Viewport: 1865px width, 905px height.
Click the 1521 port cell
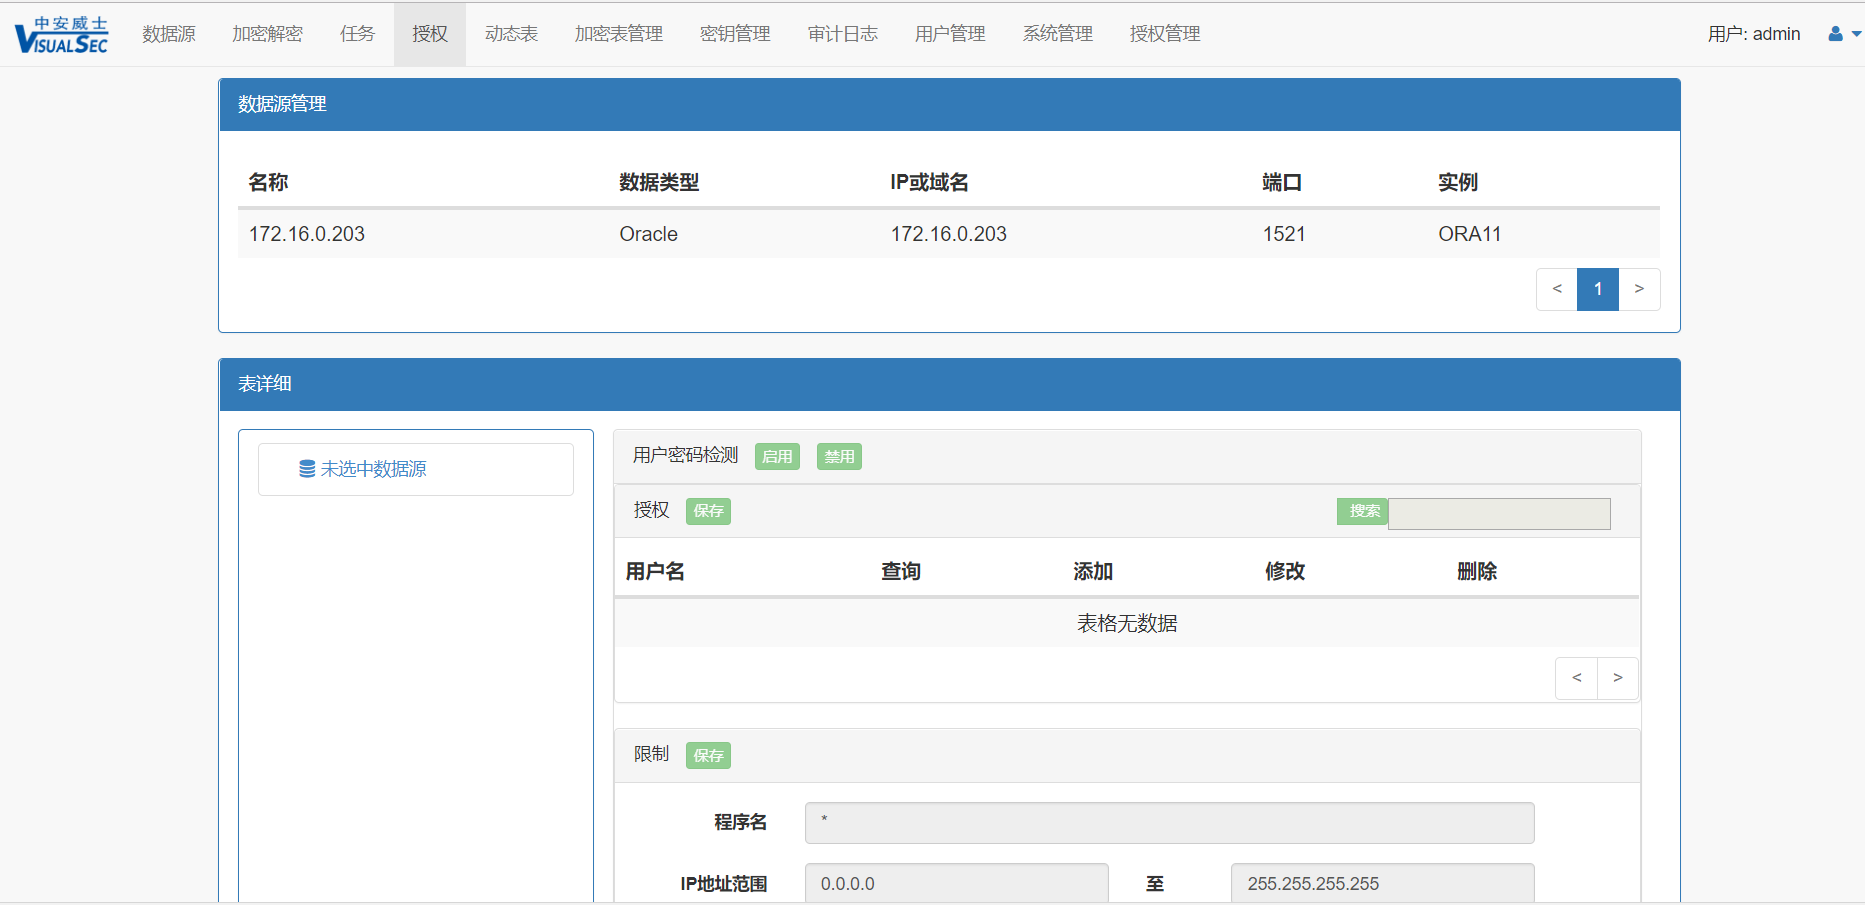tap(1284, 234)
